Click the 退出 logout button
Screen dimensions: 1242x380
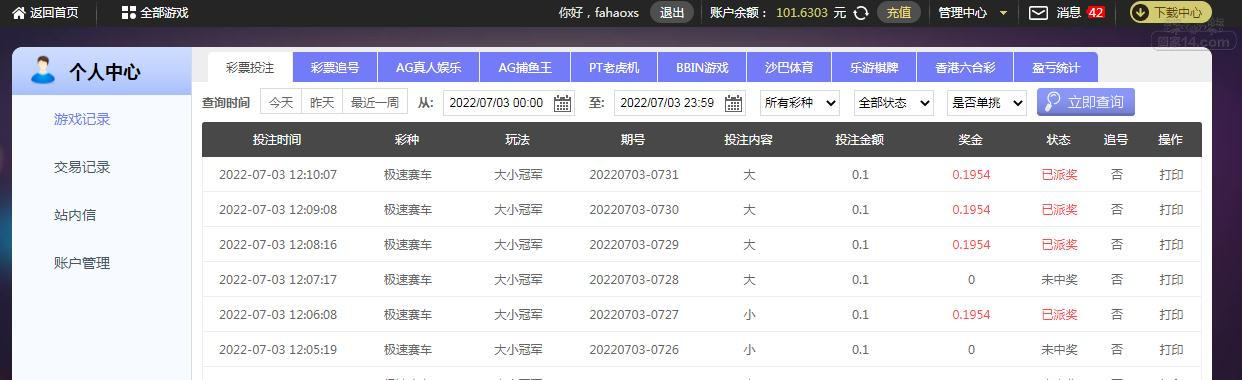tap(672, 13)
